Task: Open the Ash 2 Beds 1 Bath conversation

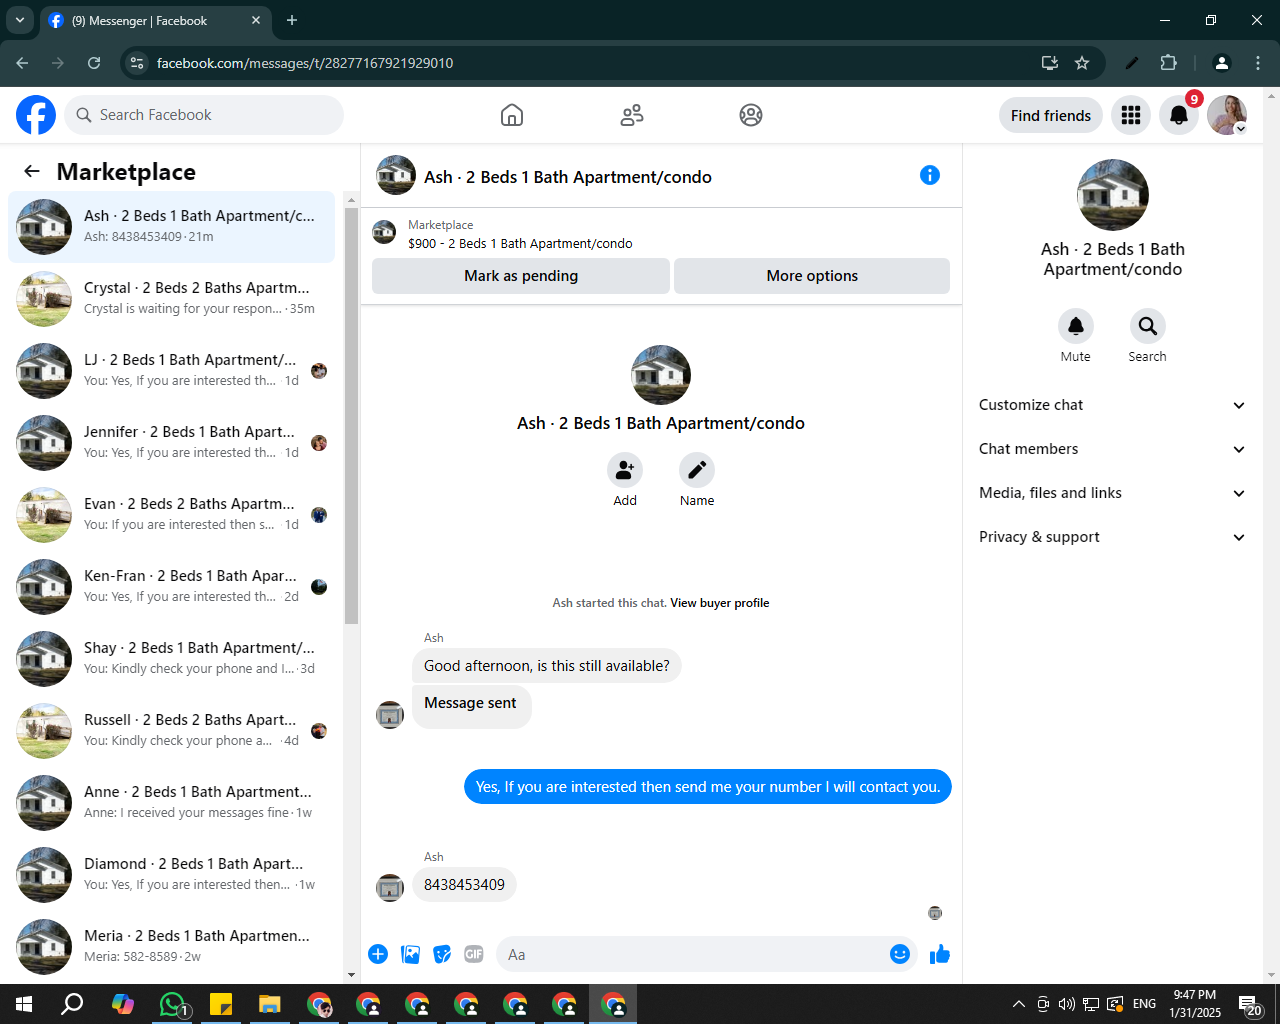Action: [171, 227]
